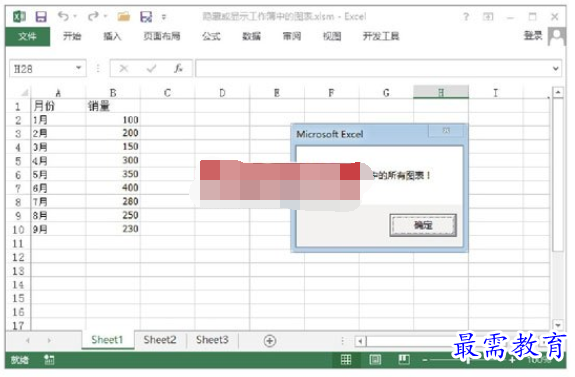Redo the last action
This screenshot has width=575, height=377.
(x=93, y=17)
